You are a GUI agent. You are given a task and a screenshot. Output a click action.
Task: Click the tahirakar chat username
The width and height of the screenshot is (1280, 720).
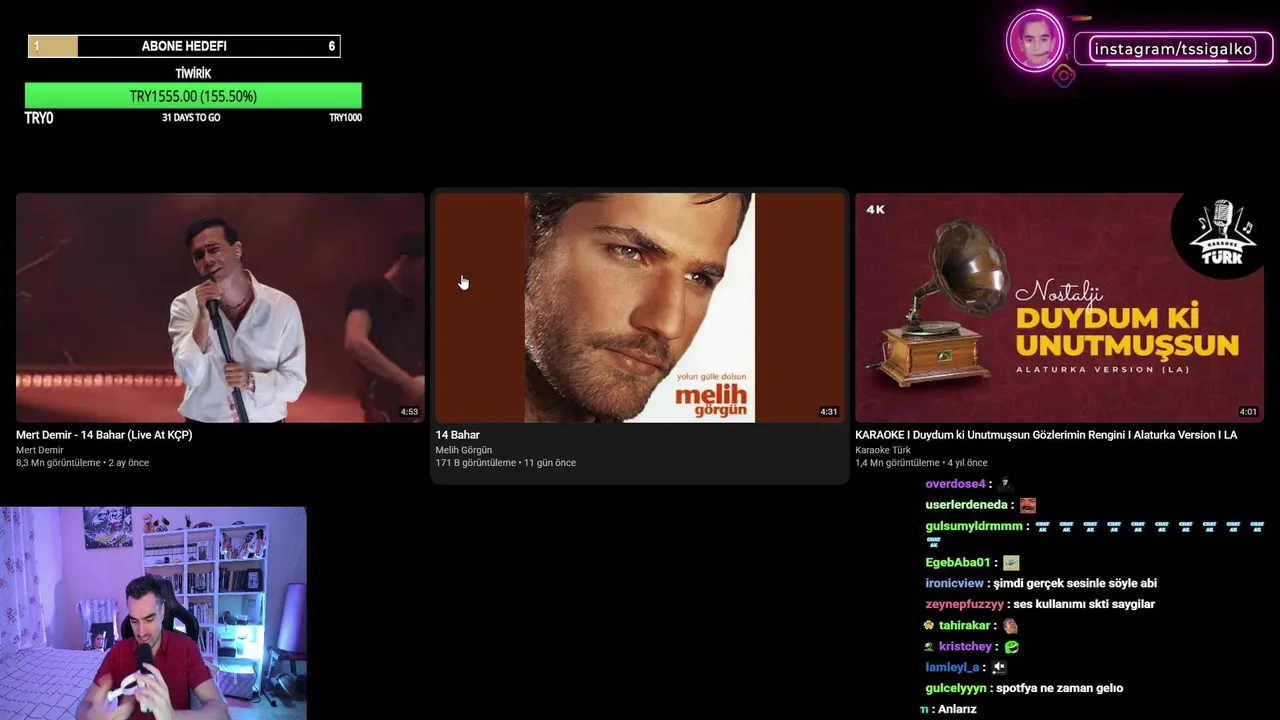[x=964, y=625]
